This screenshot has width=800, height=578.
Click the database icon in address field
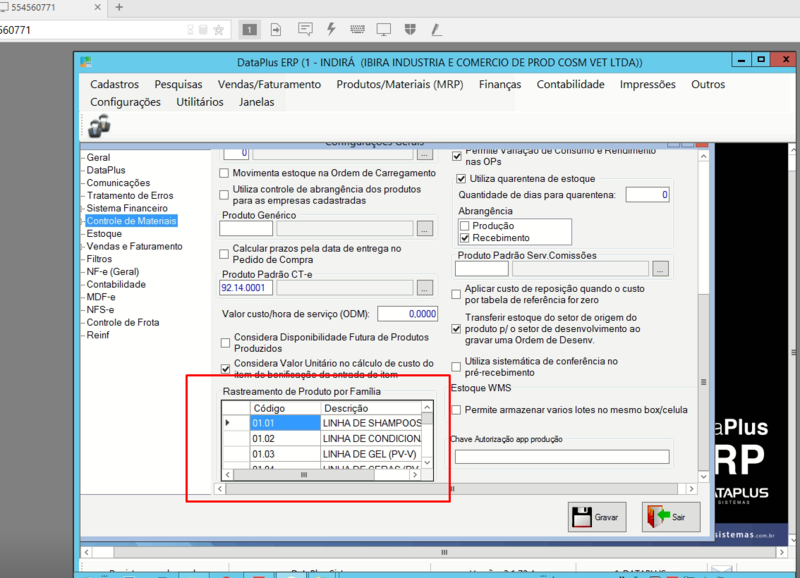point(203,30)
